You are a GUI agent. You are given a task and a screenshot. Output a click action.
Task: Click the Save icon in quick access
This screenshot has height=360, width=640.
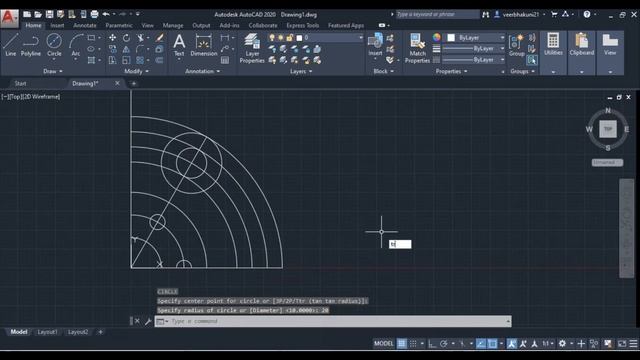49,14
